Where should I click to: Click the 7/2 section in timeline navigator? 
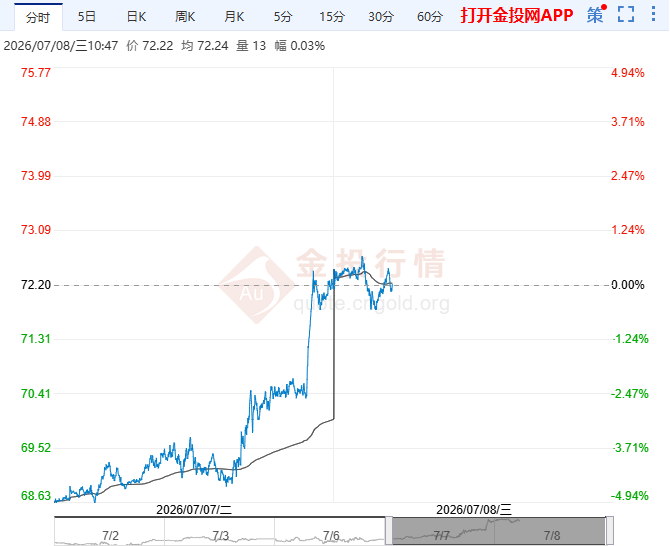coord(110,531)
